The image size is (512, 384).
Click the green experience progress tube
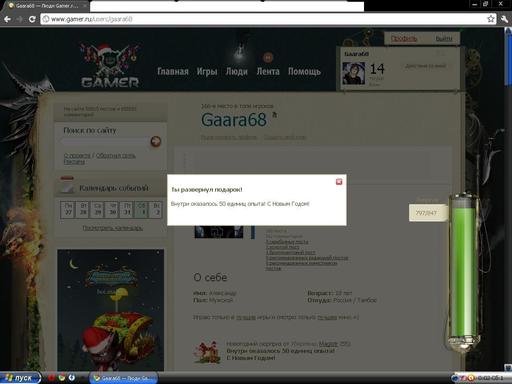[464, 272]
